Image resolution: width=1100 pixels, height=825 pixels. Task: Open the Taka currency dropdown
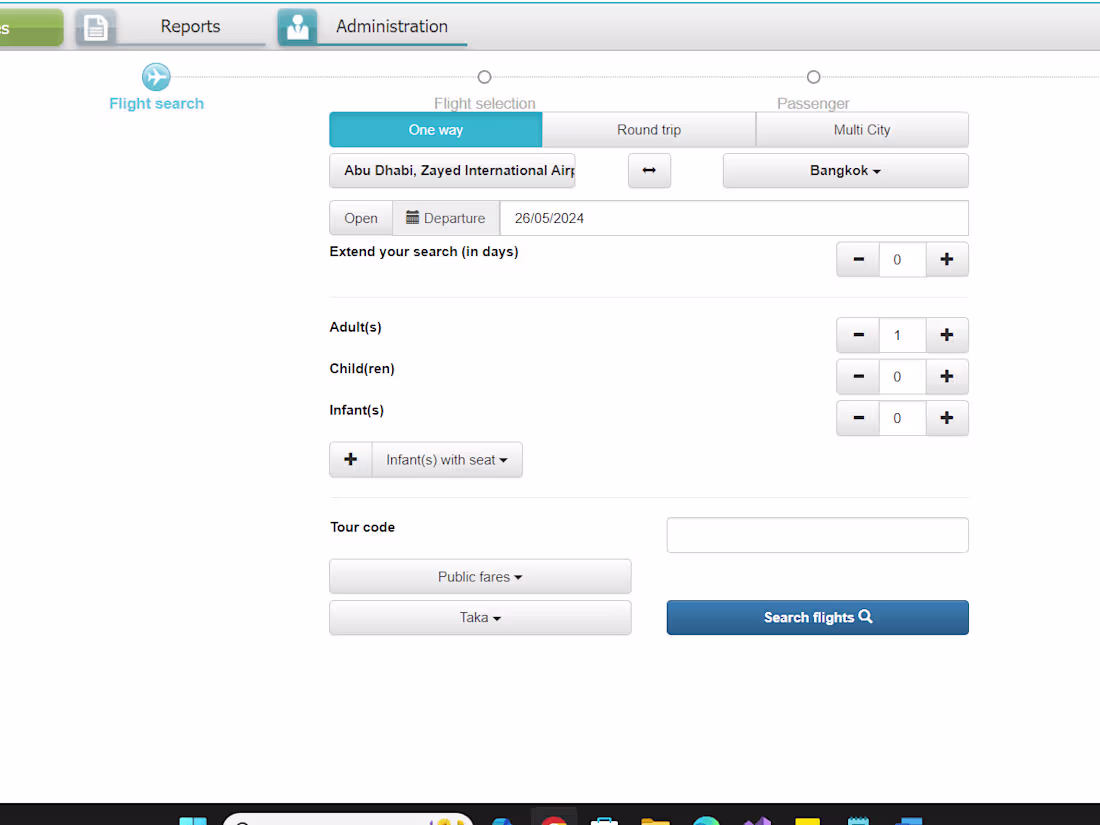[480, 617]
